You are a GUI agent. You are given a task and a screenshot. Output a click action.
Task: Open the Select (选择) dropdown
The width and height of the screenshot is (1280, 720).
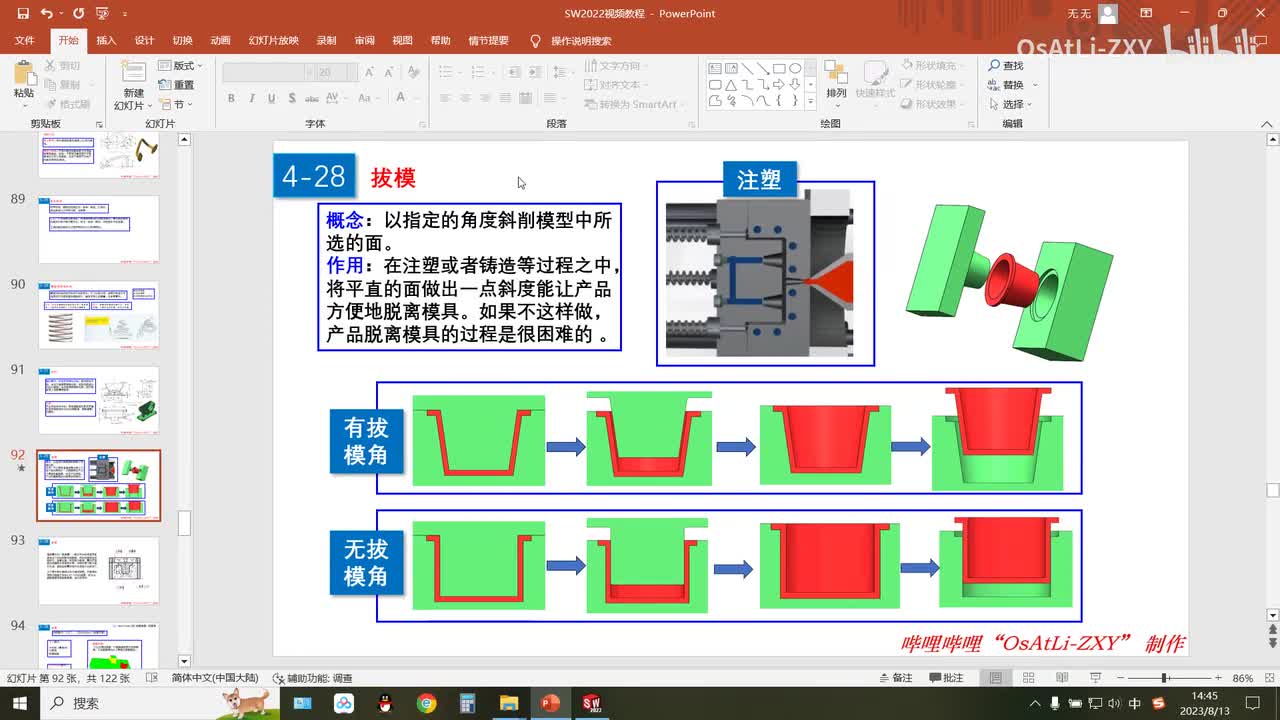[1011, 104]
